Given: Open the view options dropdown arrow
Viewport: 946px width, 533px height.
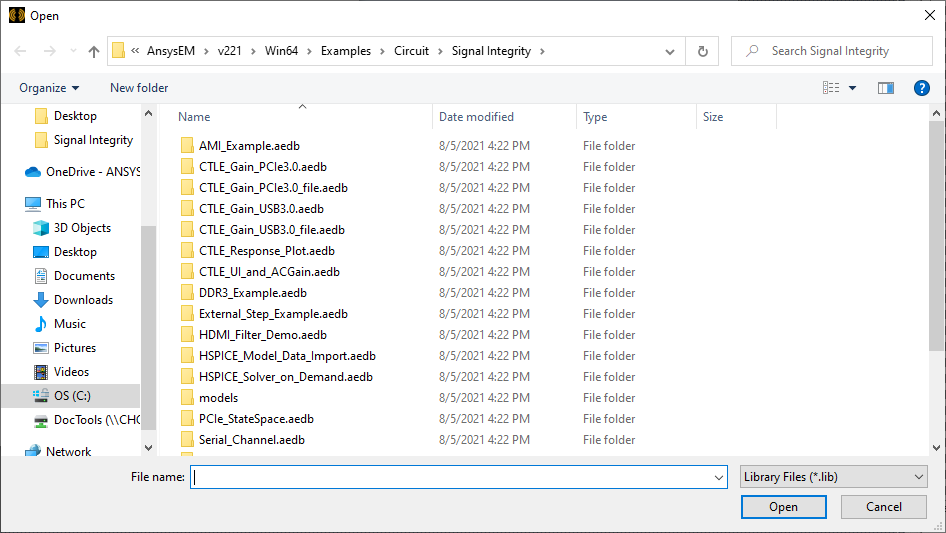Looking at the screenshot, I should pos(853,88).
